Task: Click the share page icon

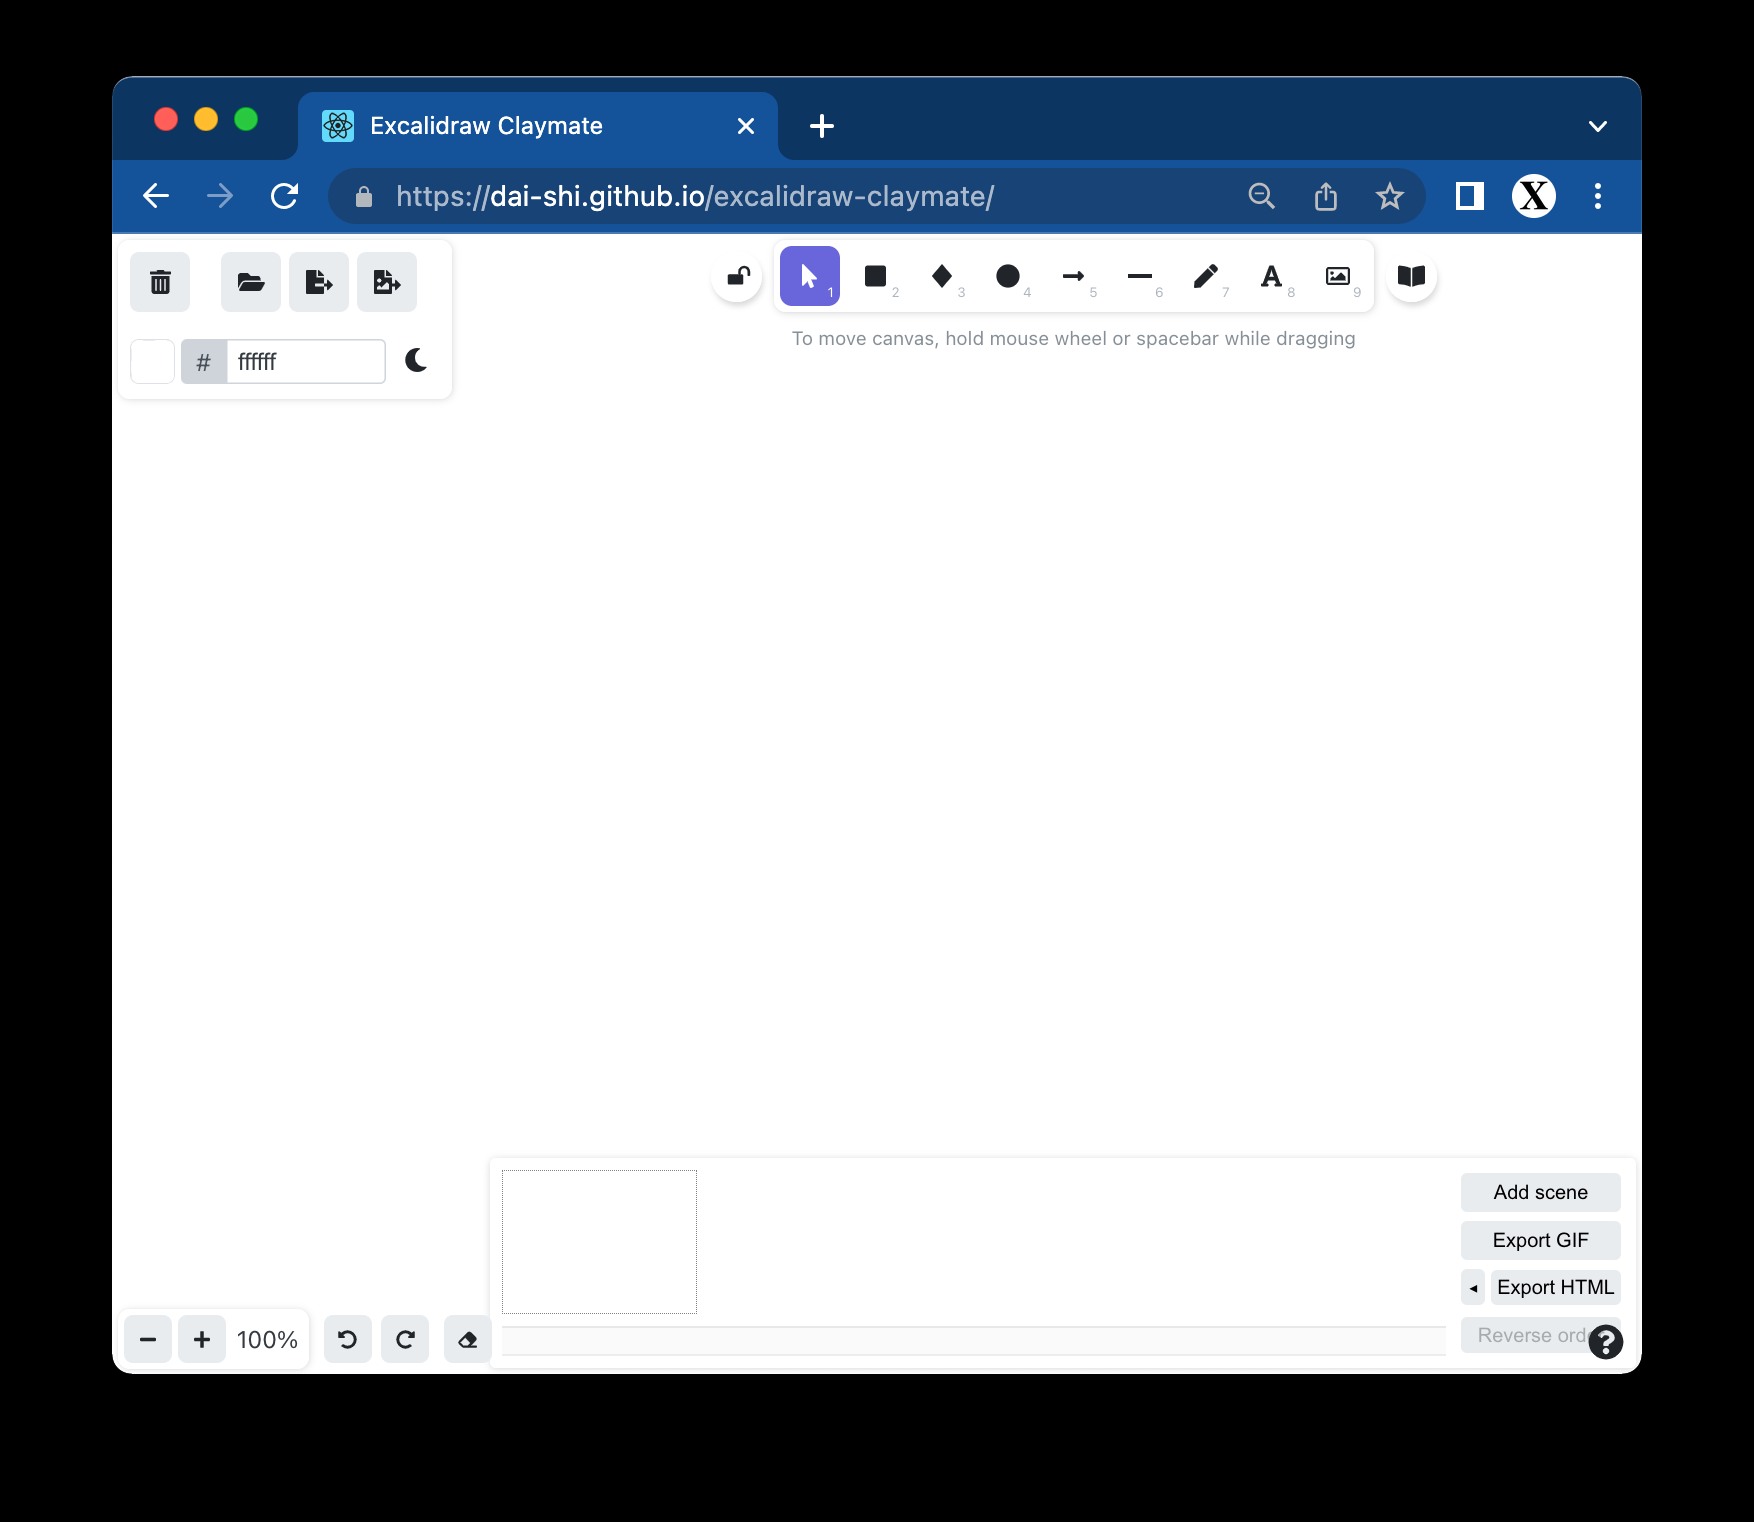Action: point(1326,196)
